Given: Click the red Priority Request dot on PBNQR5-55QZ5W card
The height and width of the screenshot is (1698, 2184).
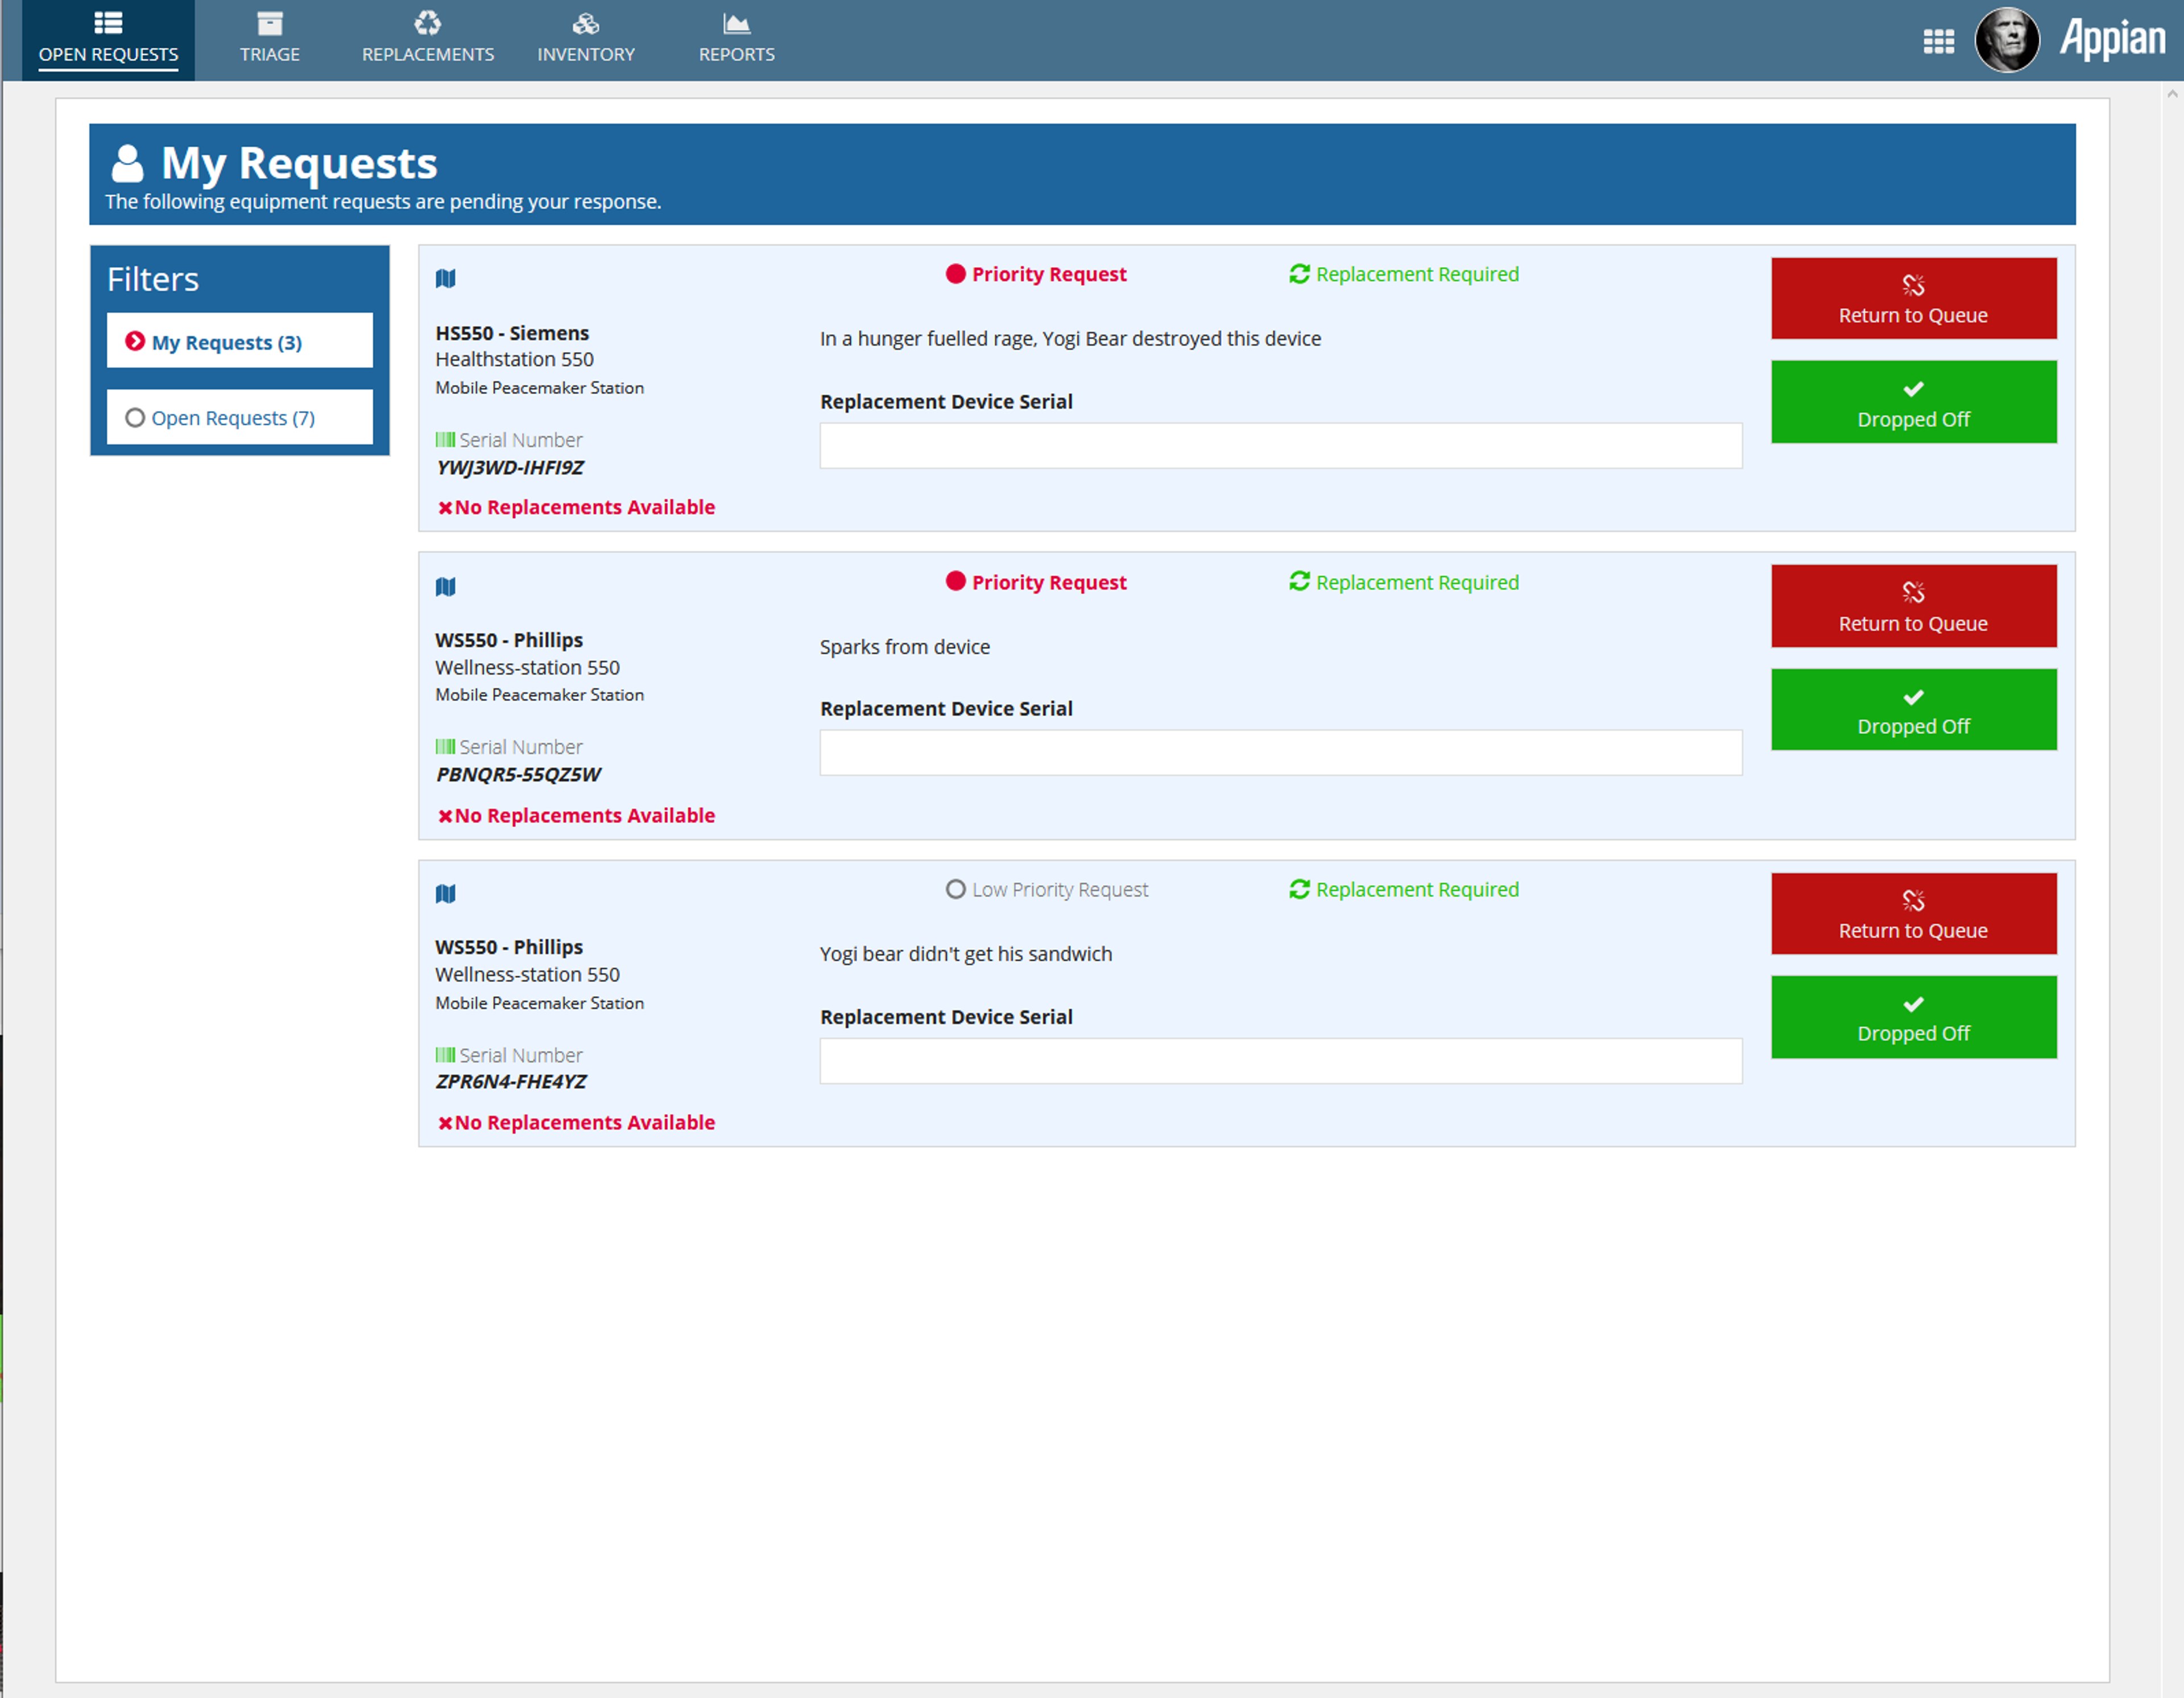Looking at the screenshot, I should point(955,581).
